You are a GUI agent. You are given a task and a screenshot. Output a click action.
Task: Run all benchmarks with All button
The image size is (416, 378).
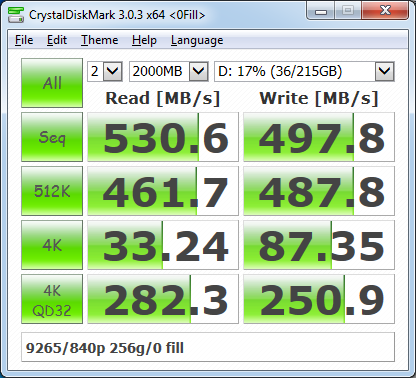pyautogui.click(x=52, y=83)
